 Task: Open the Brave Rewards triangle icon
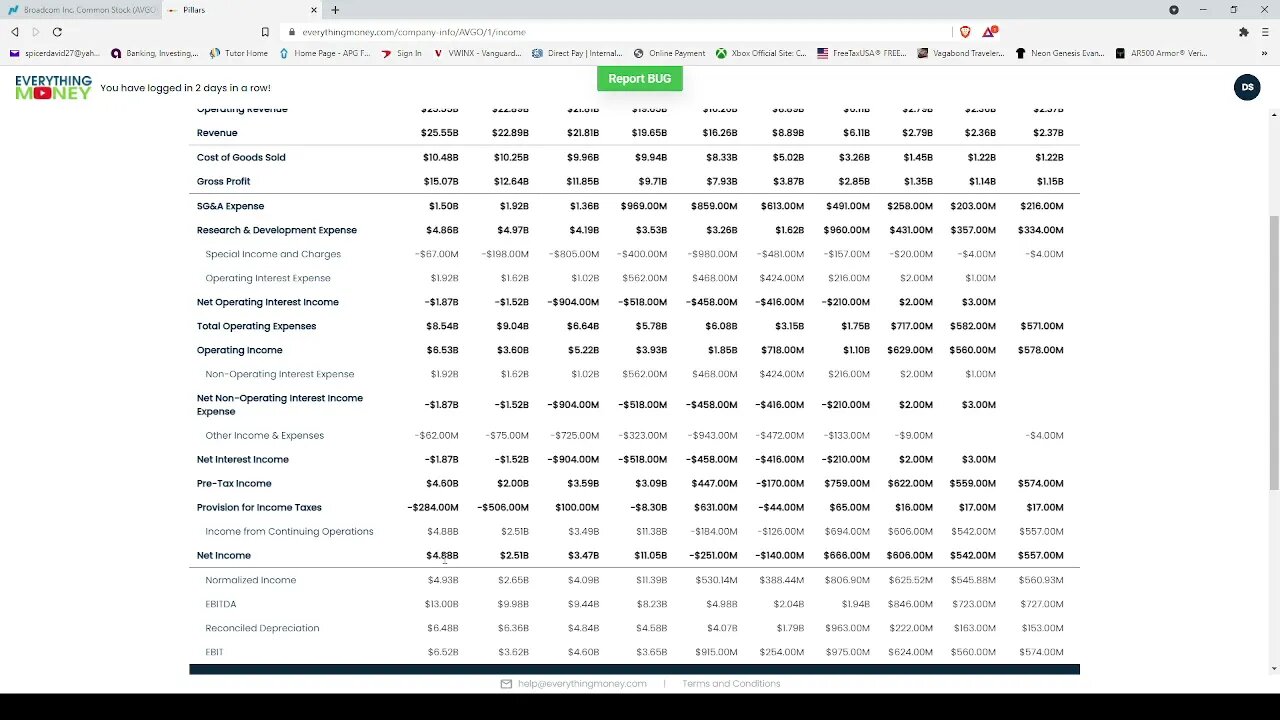pyautogui.click(x=988, y=32)
